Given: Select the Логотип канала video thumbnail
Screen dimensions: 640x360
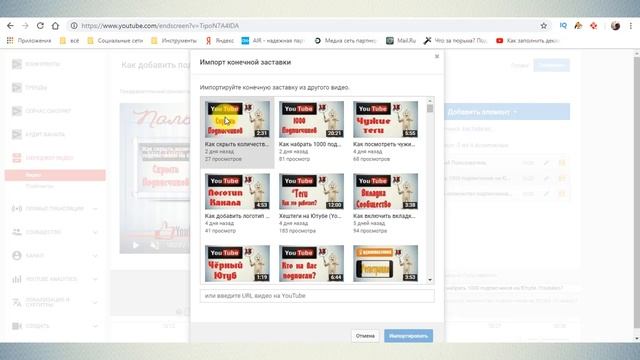Looking at the screenshot, I should pyautogui.click(x=237, y=191).
